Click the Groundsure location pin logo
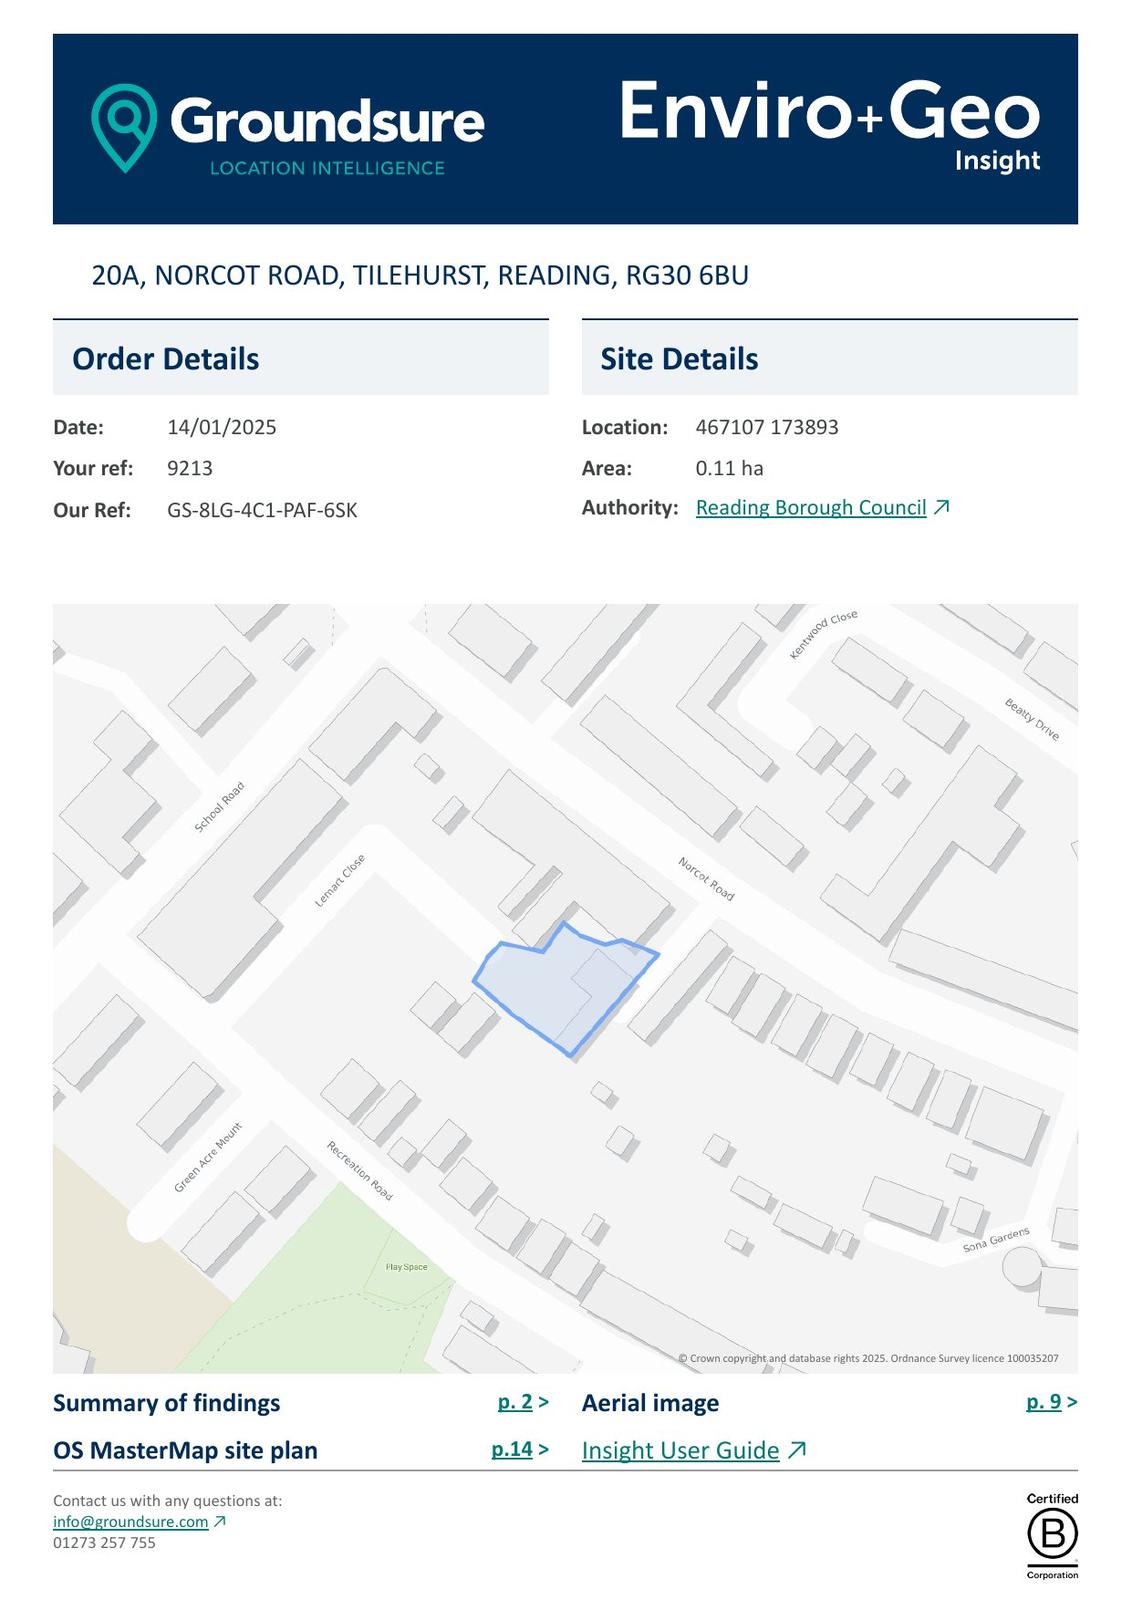 point(124,126)
